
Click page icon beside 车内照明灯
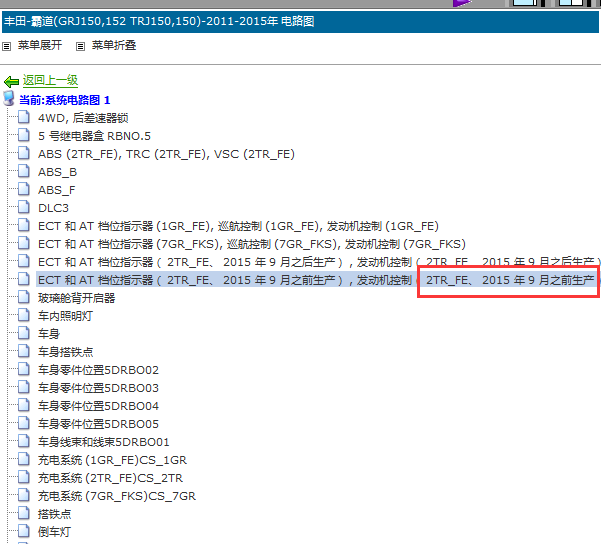pos(24,315)
